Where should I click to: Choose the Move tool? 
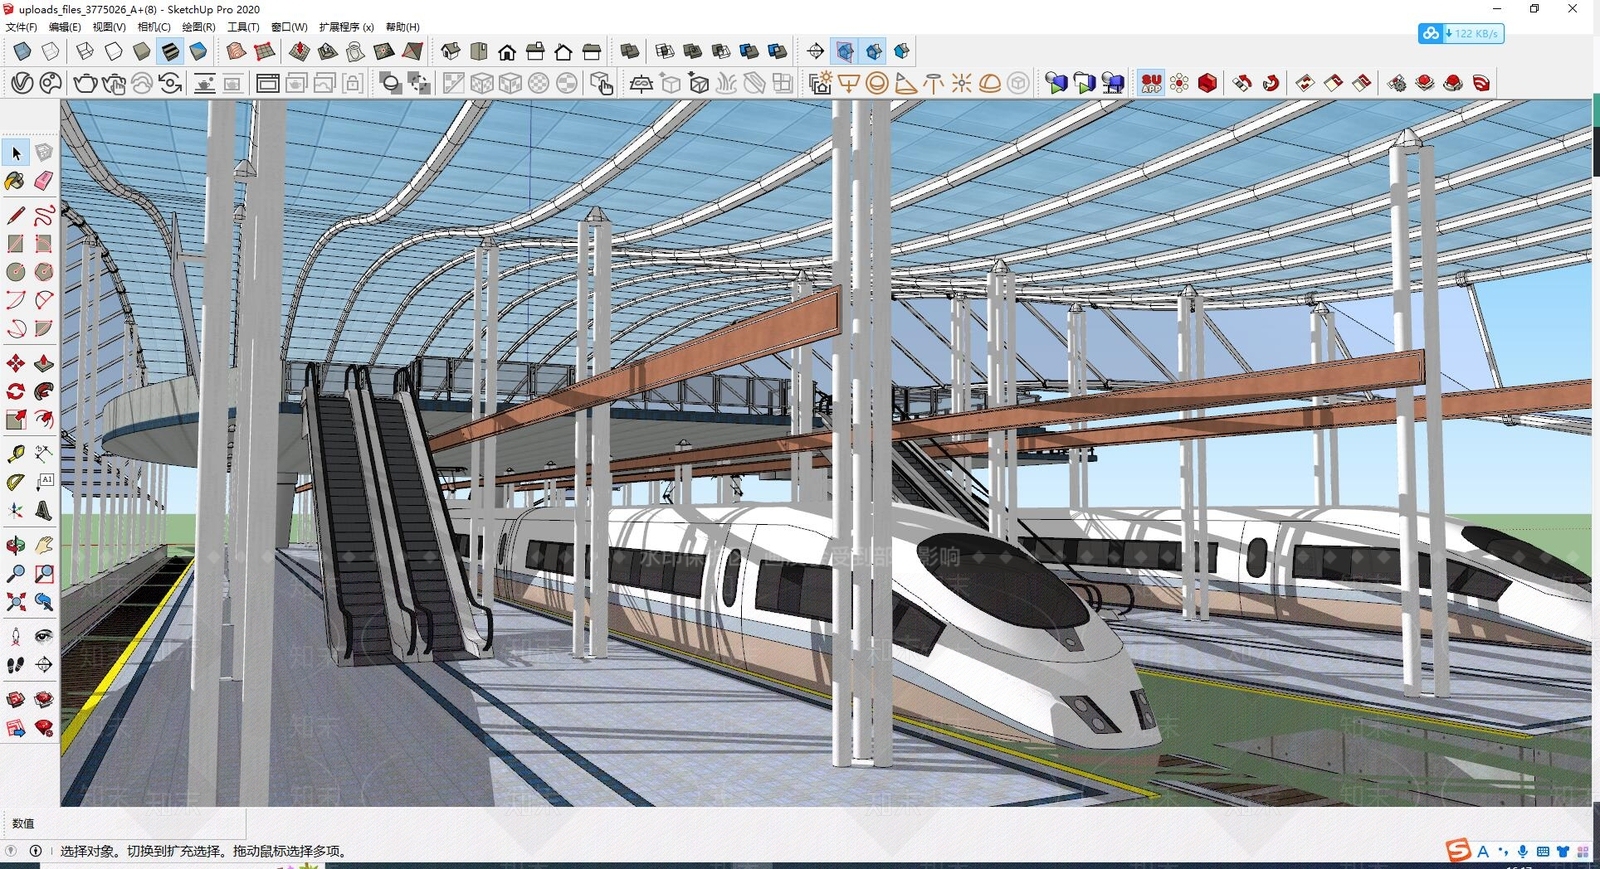[15, 363]
